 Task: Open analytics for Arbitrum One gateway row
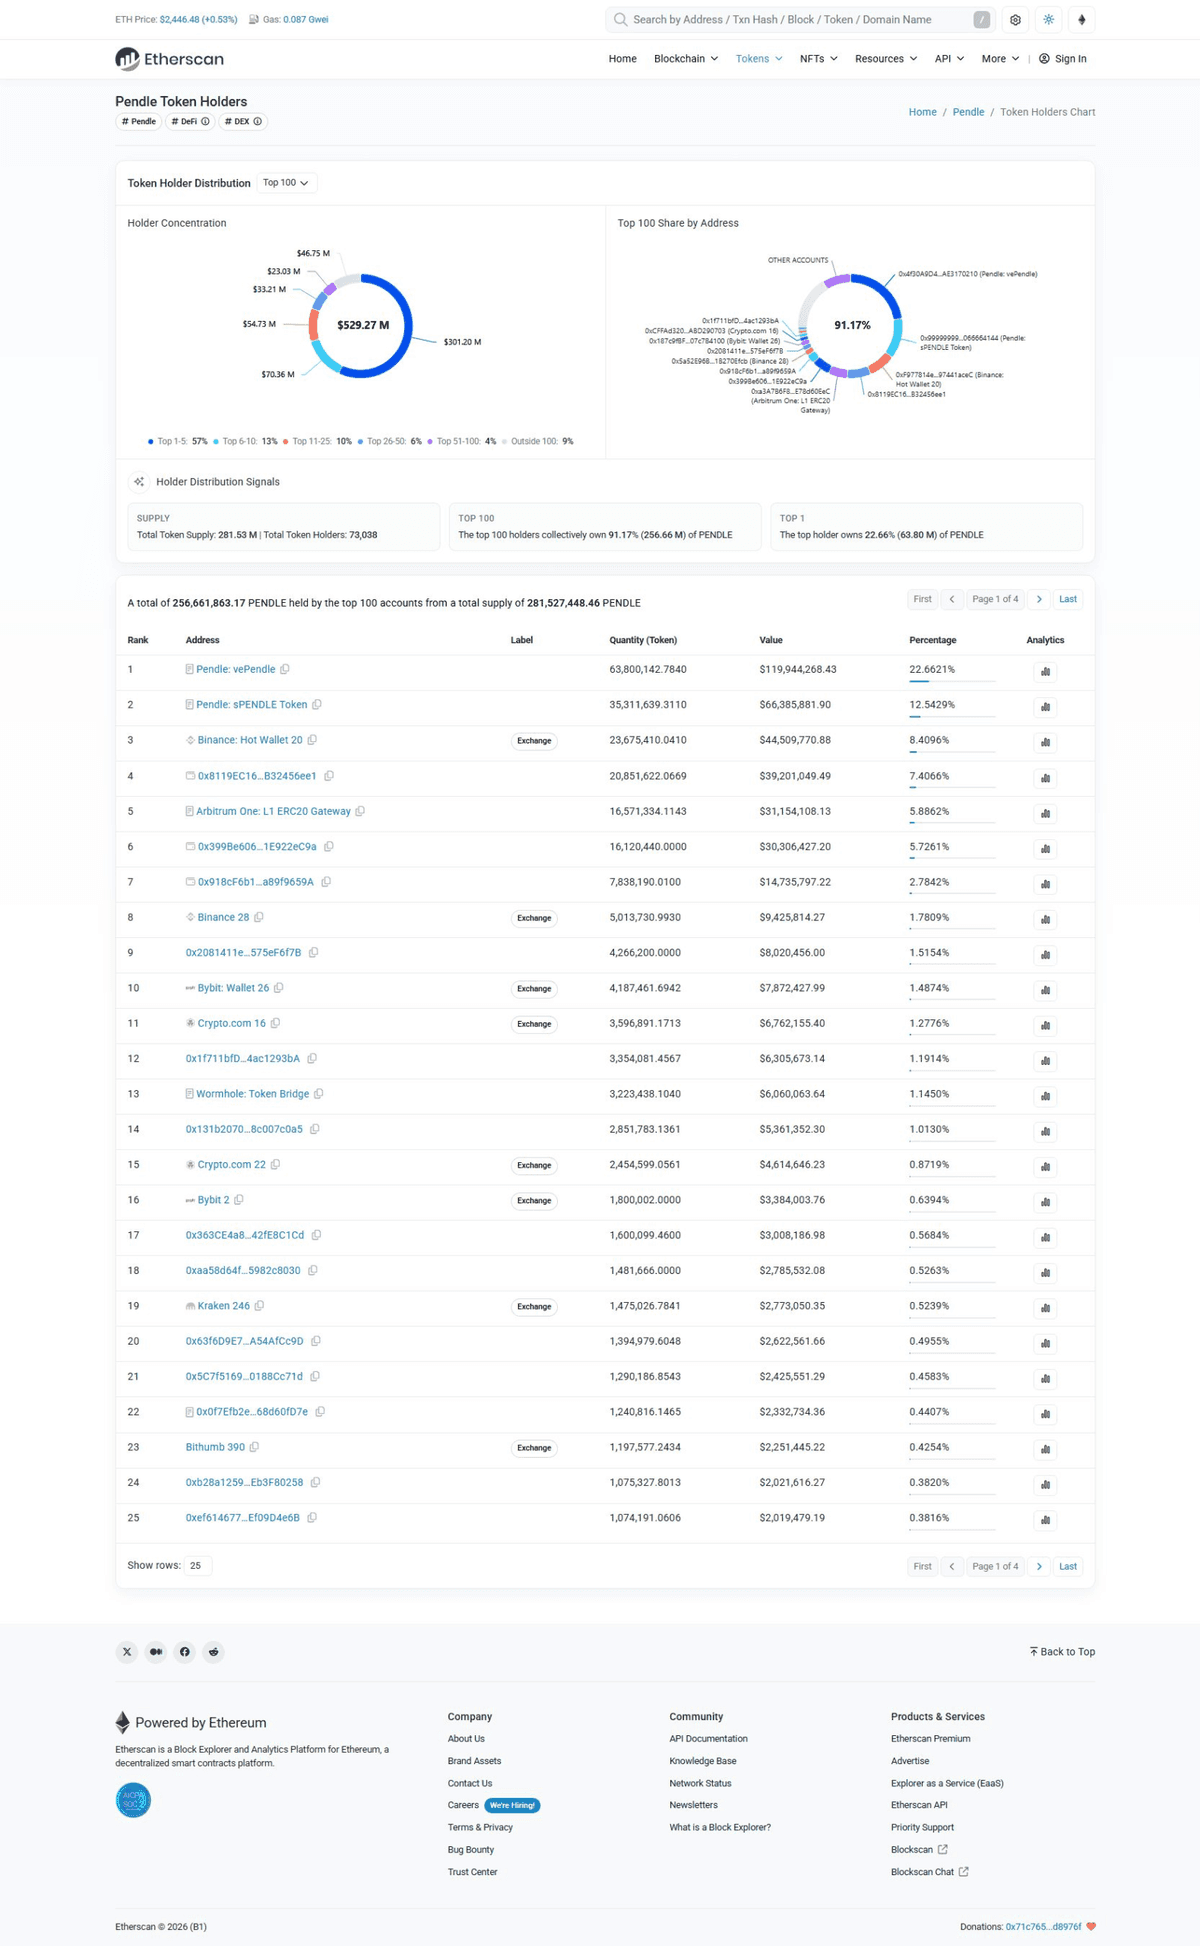coord(1045,813)
